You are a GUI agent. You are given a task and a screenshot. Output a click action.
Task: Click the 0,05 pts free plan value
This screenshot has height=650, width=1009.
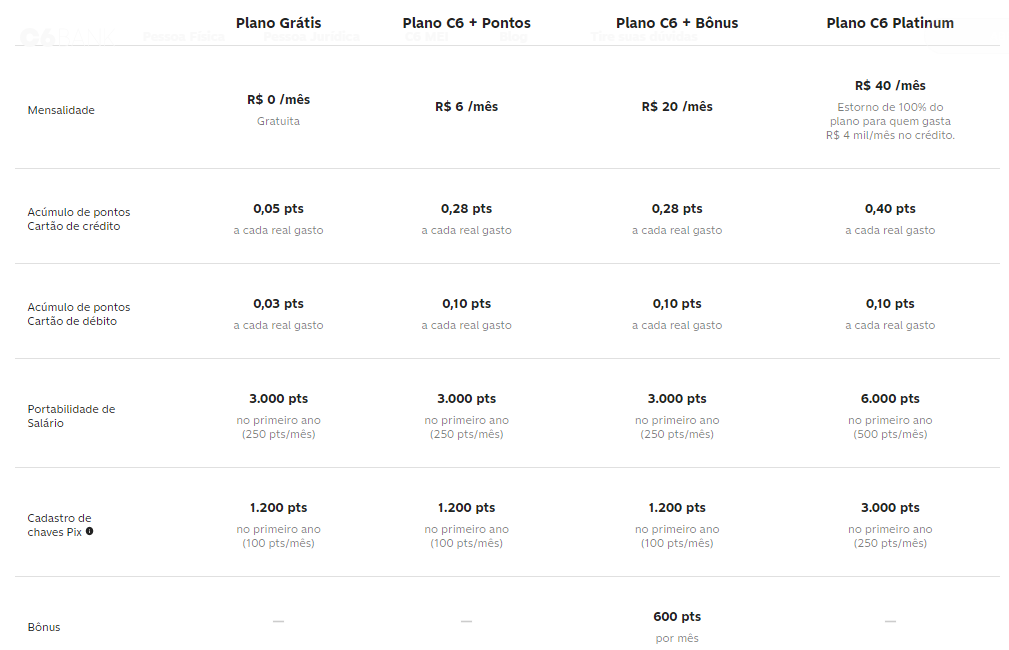[x=278, y=209]
